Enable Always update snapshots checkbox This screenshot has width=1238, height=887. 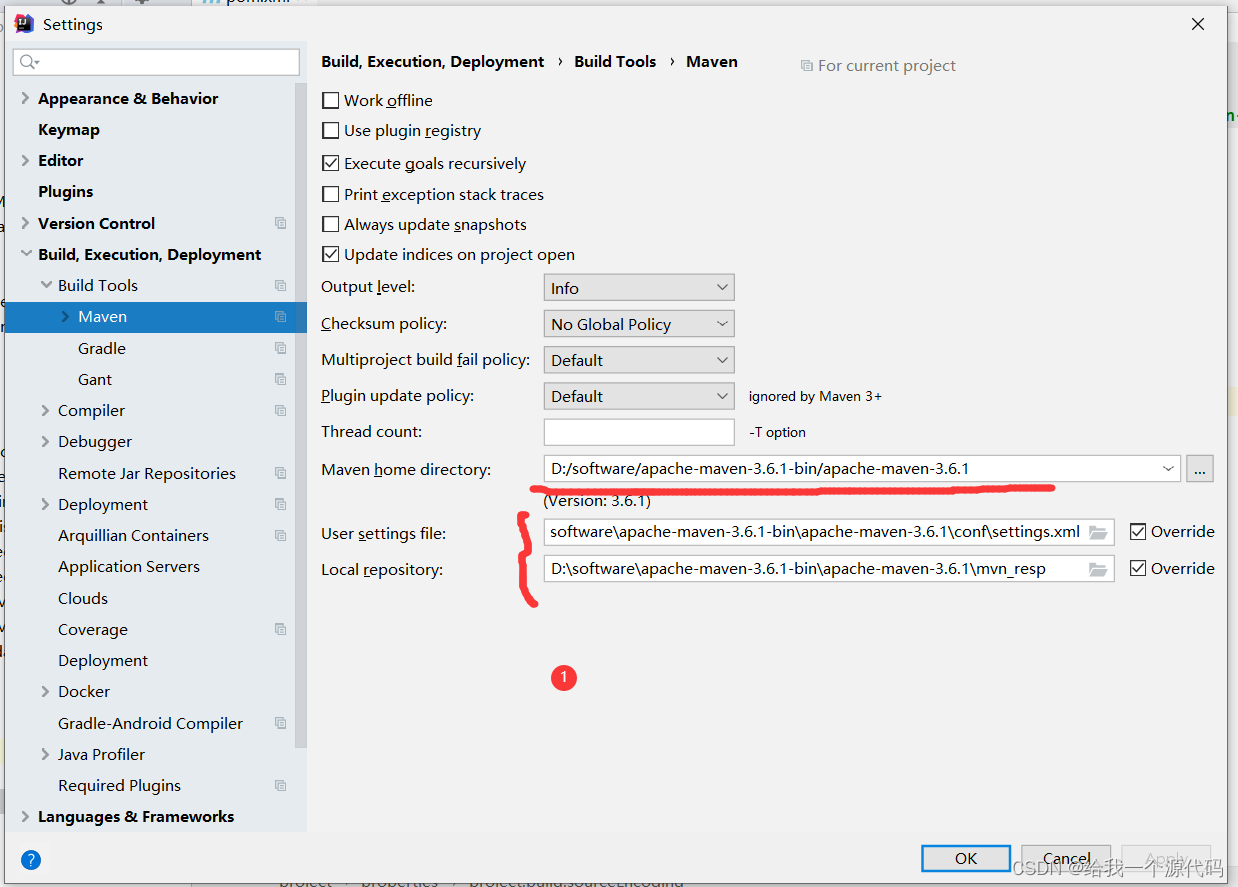(331, 224)
